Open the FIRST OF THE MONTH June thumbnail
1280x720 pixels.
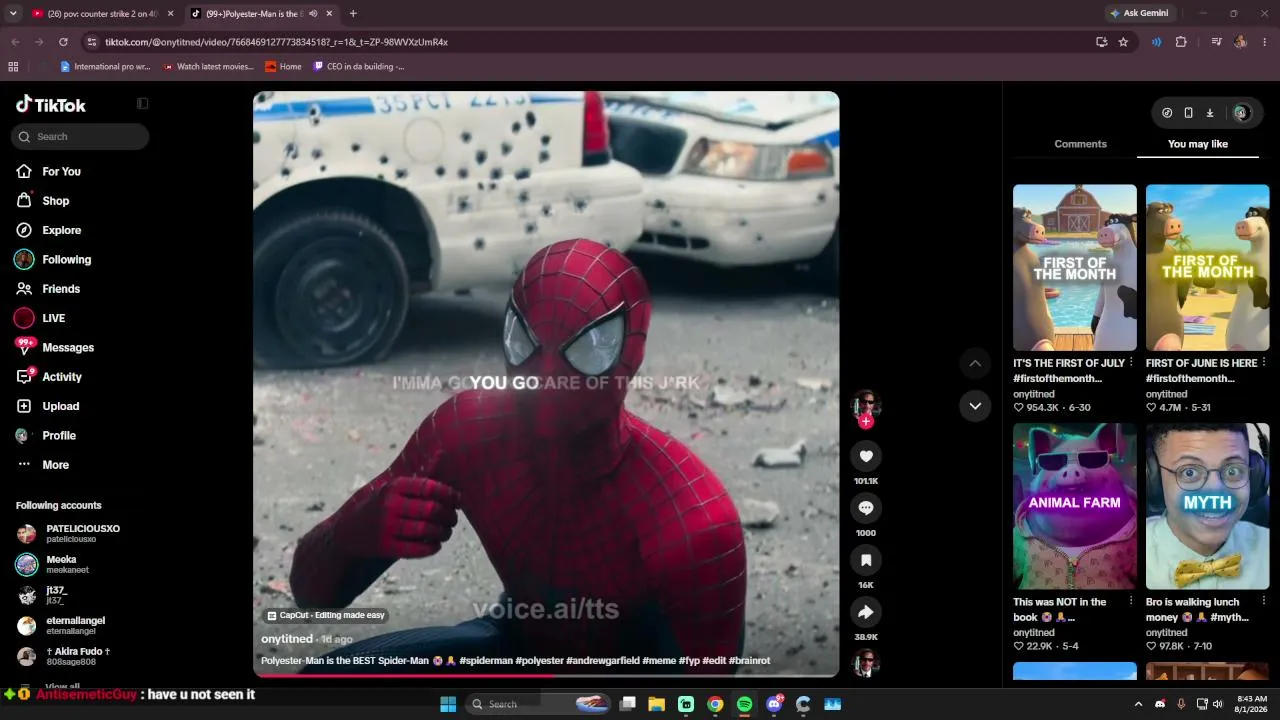coord(1208,267)
